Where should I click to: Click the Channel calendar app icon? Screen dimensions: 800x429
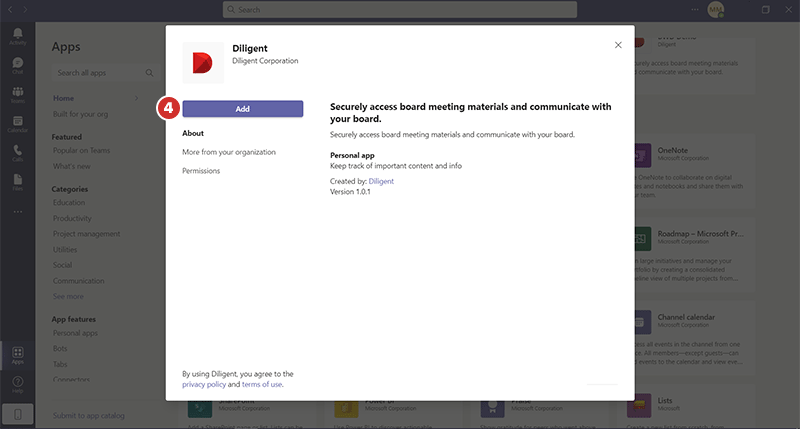tap(640, 321)
